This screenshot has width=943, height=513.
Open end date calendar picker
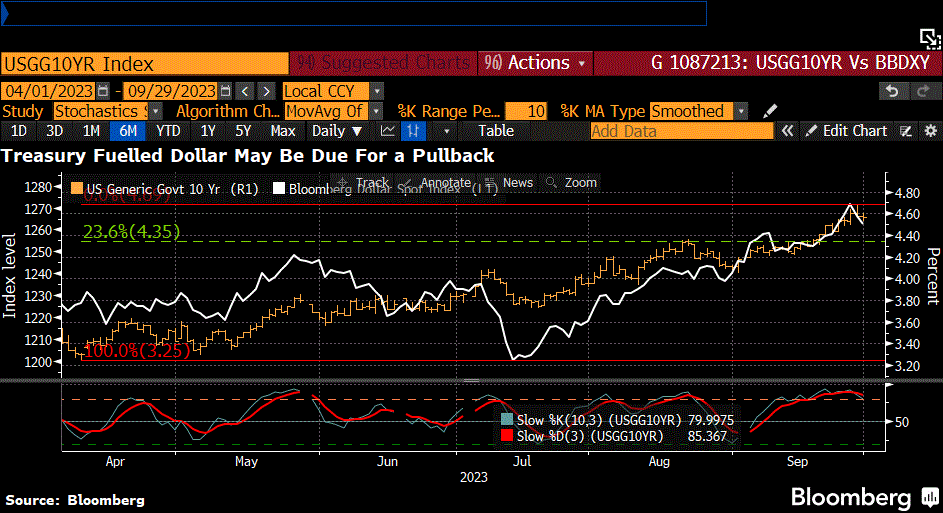click(x=225, y=91)
